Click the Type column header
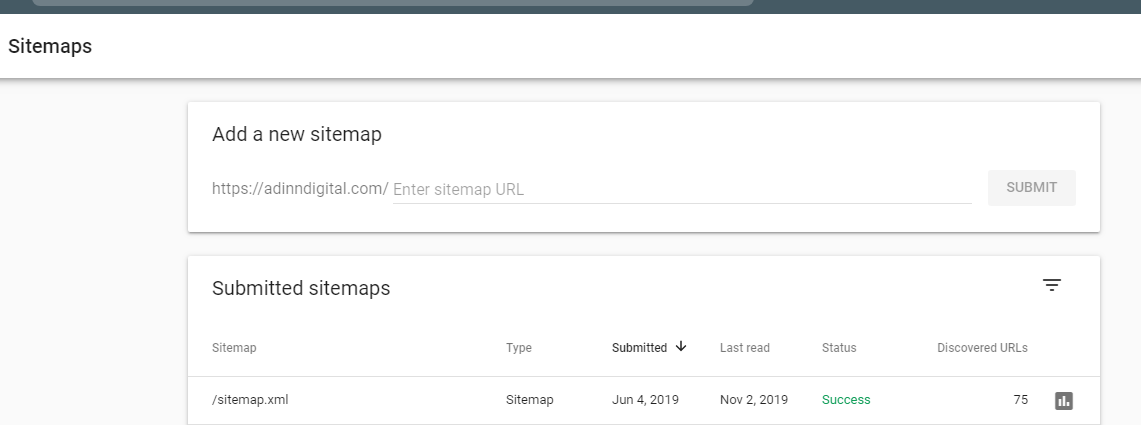This screenshot has height=425, width=1141. click(x=519, y=348)
